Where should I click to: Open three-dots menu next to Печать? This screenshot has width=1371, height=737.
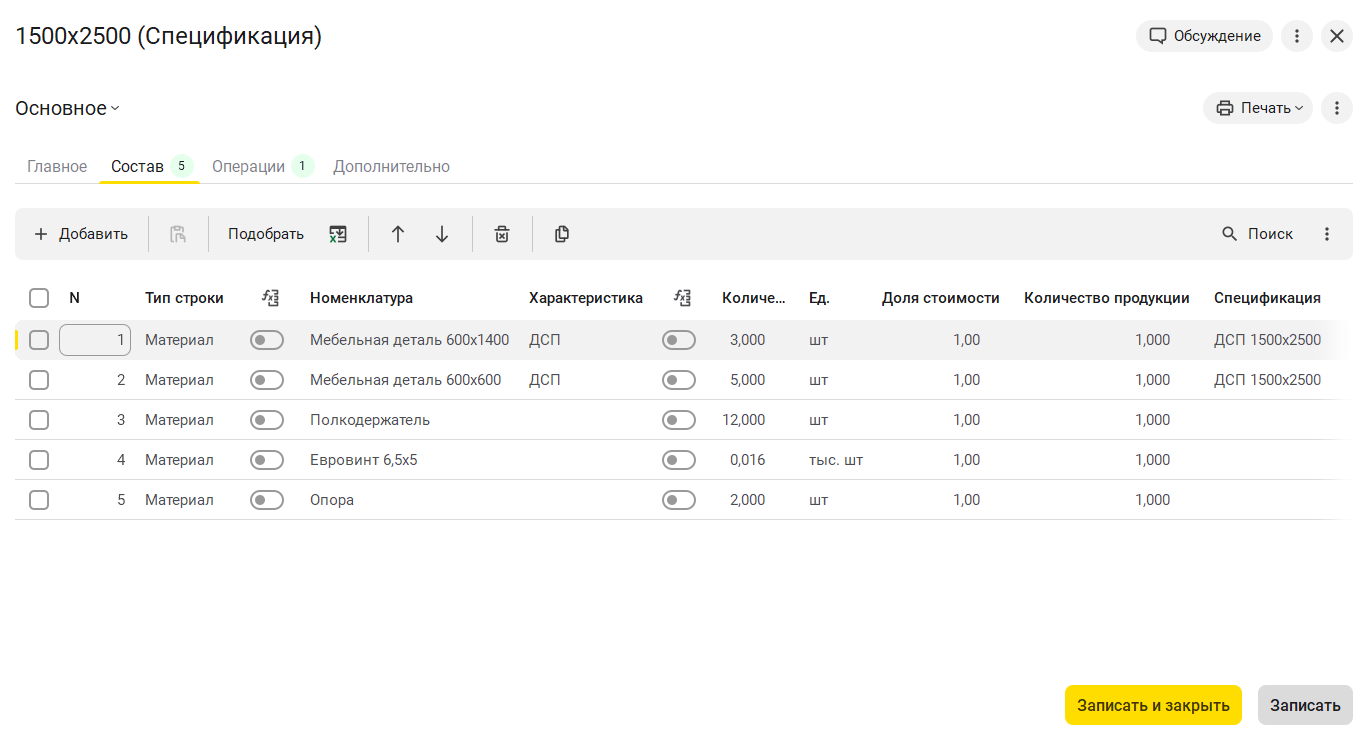click(x=1337, y=108)
